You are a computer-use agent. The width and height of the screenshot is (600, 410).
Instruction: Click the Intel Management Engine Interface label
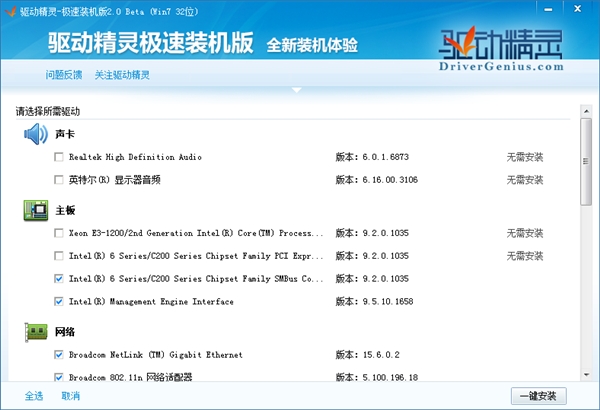pyautogui.click(x=151, y=302)
